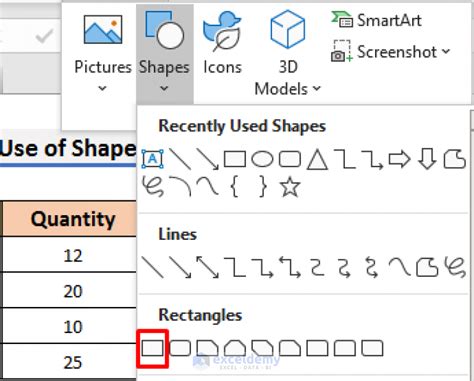Image resolution: width=474 pixels, height=381 pixels.
Task: Pick the Elbow Arrow Connector under Lines
Action: (262, 268)
